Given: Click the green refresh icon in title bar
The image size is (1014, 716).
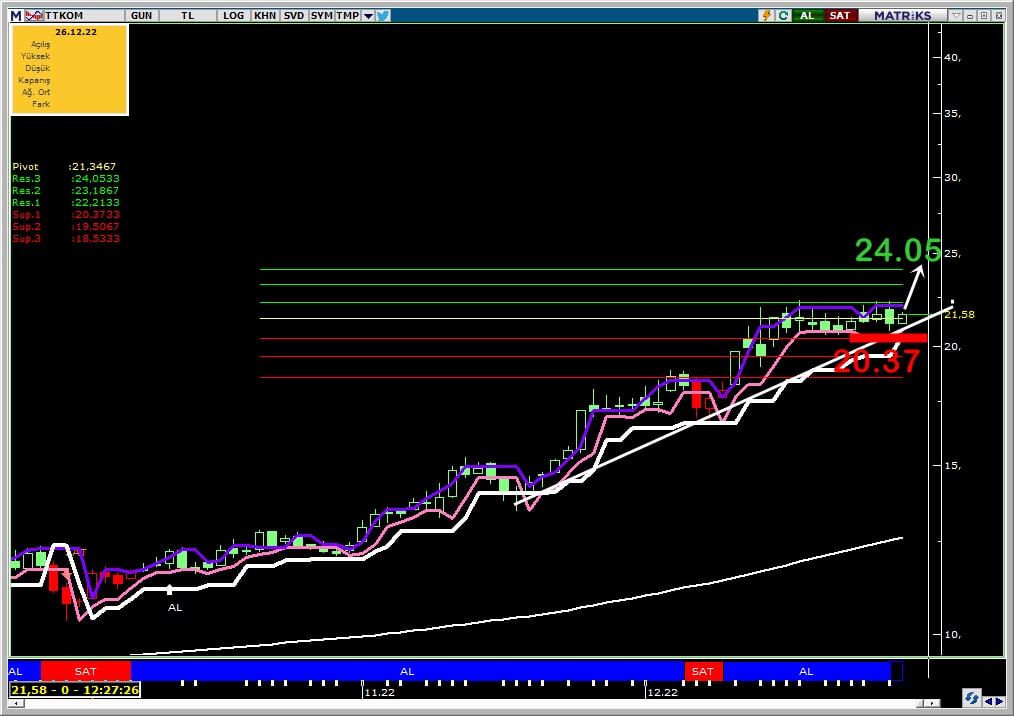Looking at the screenshot, I should [782, 15].
